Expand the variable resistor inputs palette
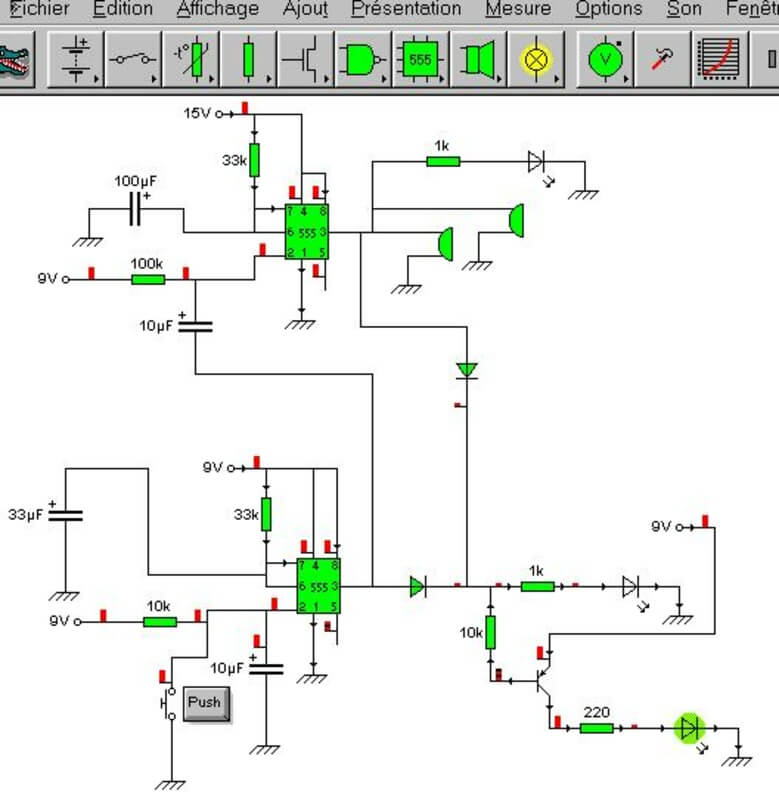 click(x=190, y=60)
